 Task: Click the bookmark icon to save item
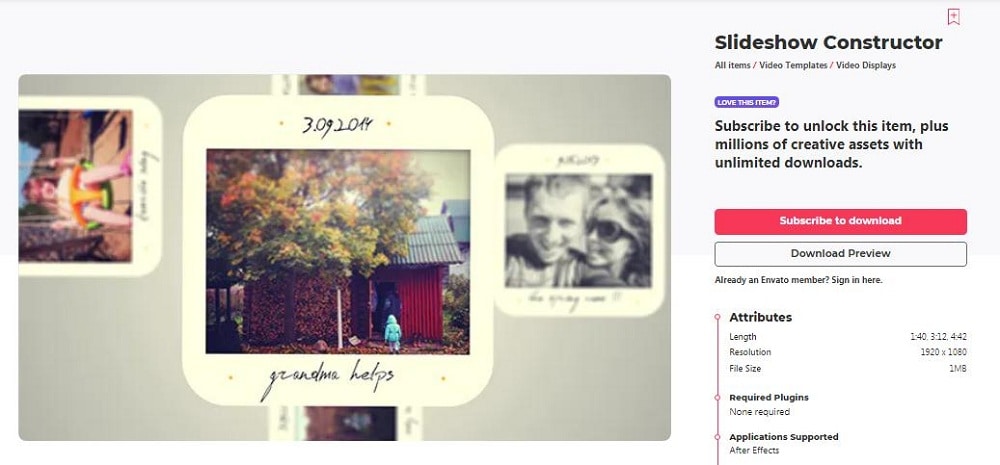[953, 17]
